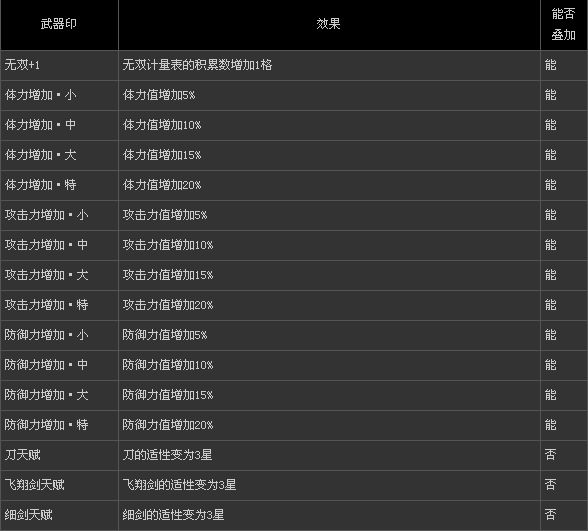588x531 pixels.
Task: Click 能 in the 防御力增加·特 row
Action: pos(550,425)
